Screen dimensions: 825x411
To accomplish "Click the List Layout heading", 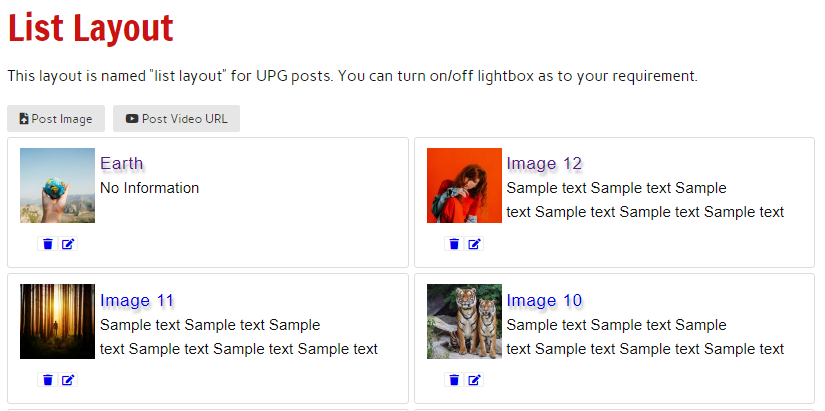I will pos(91,28).
